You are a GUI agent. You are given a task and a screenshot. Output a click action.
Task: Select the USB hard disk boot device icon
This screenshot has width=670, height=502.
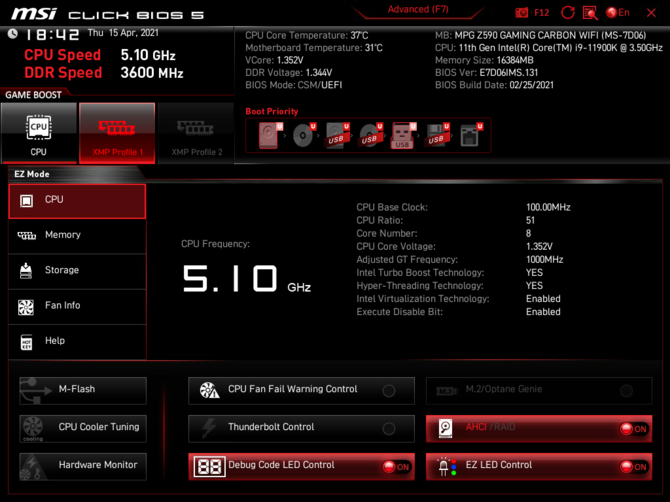[337, 135]
